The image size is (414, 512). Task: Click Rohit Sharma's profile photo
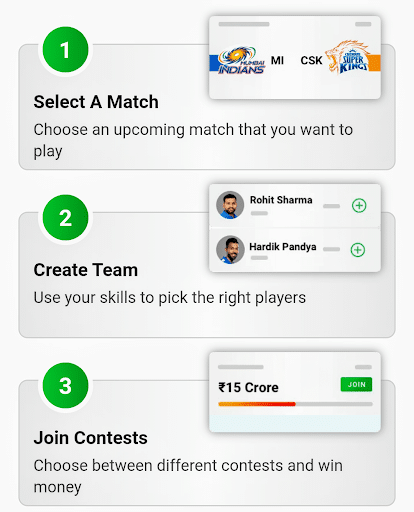(x=230, y=205)
